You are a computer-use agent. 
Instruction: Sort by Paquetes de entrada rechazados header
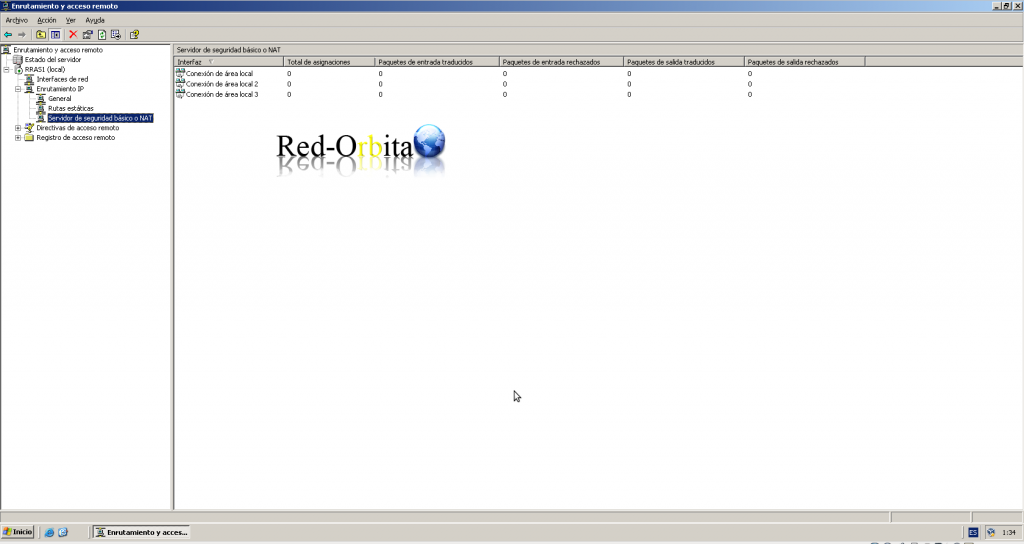[561, 62]
